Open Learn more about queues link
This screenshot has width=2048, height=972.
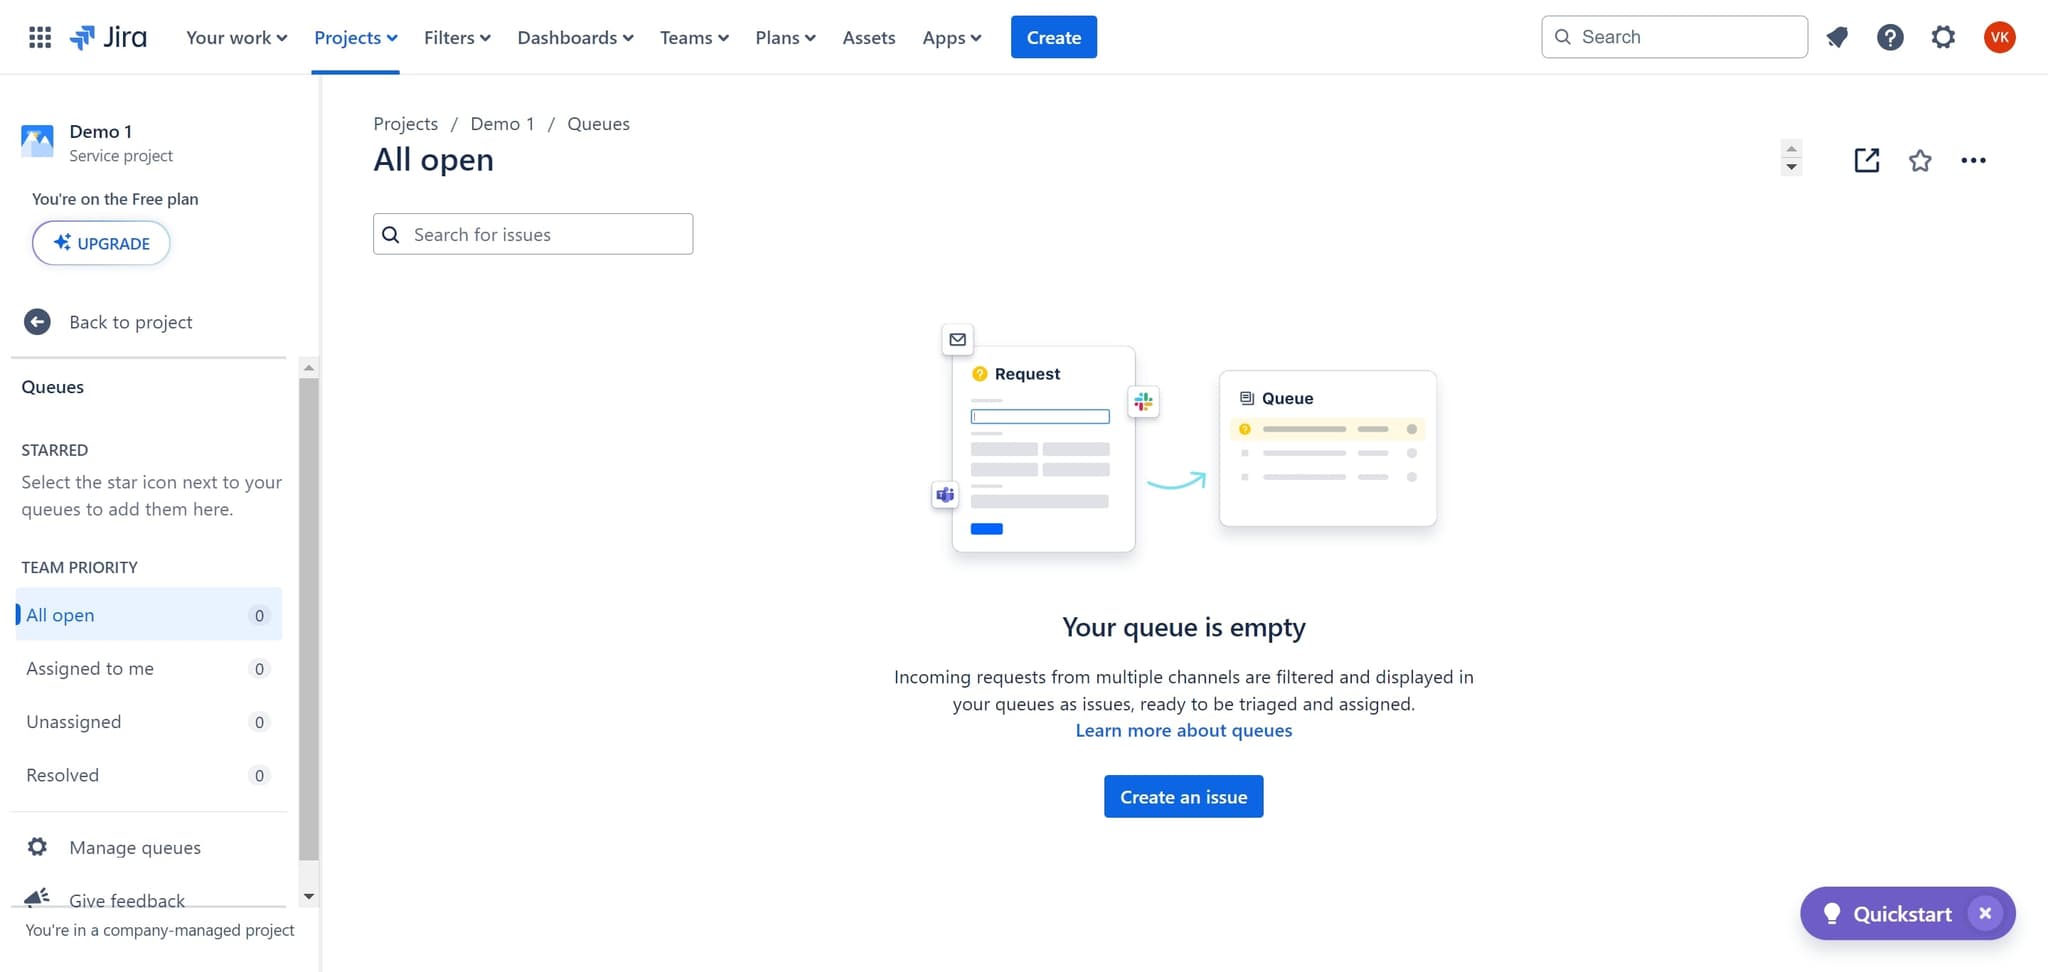(x=1183, y=730)
